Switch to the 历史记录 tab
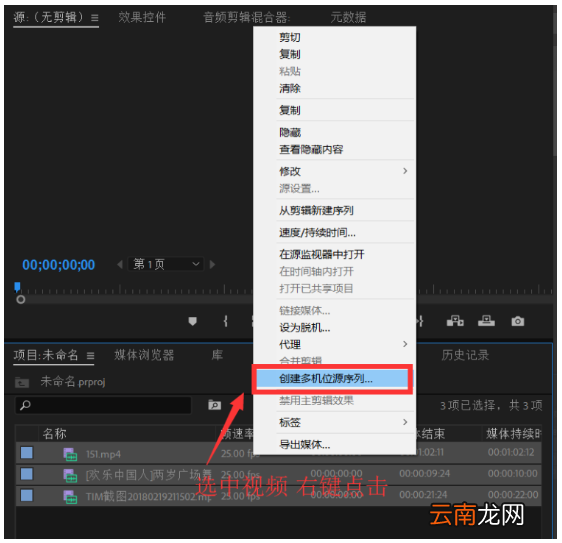Viewport: 562px width, 543px height. coord(465,355)
